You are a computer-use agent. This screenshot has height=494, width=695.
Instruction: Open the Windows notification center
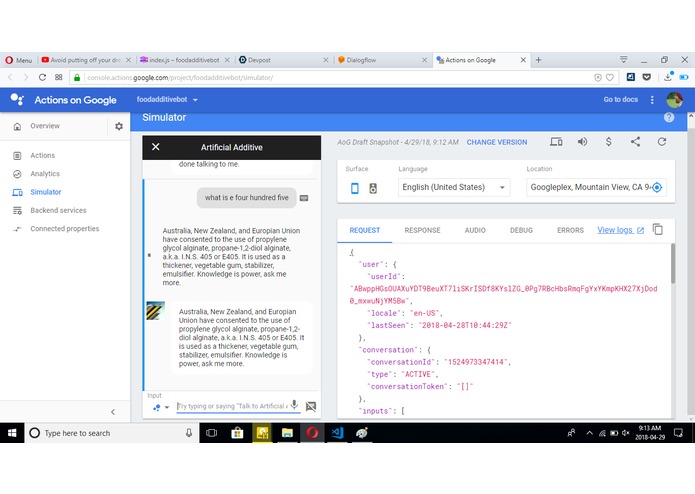(x=678, y=433)
